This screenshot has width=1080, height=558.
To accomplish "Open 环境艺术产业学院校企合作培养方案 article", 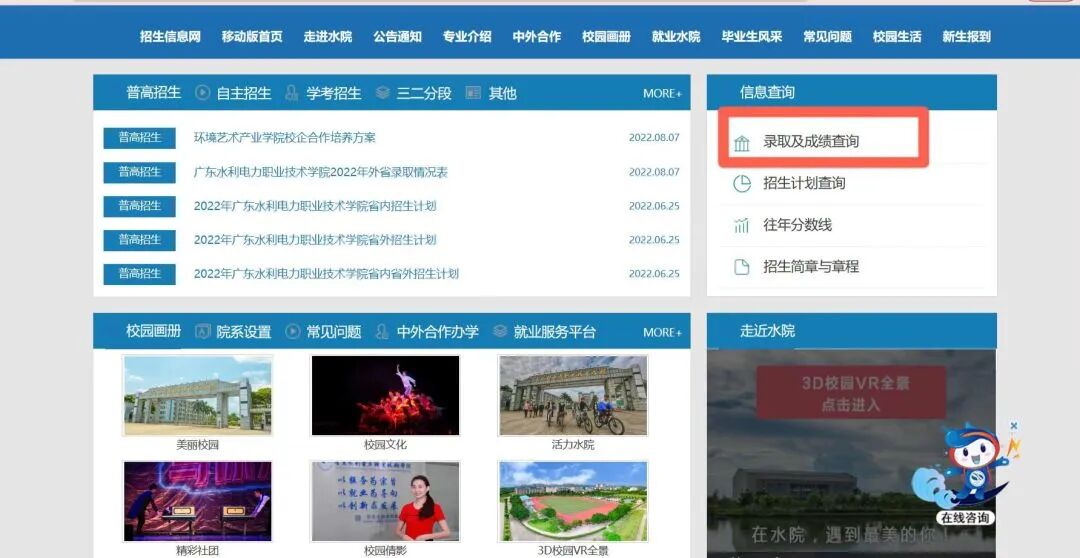I will pyautogui.click(x=284, y=138).
